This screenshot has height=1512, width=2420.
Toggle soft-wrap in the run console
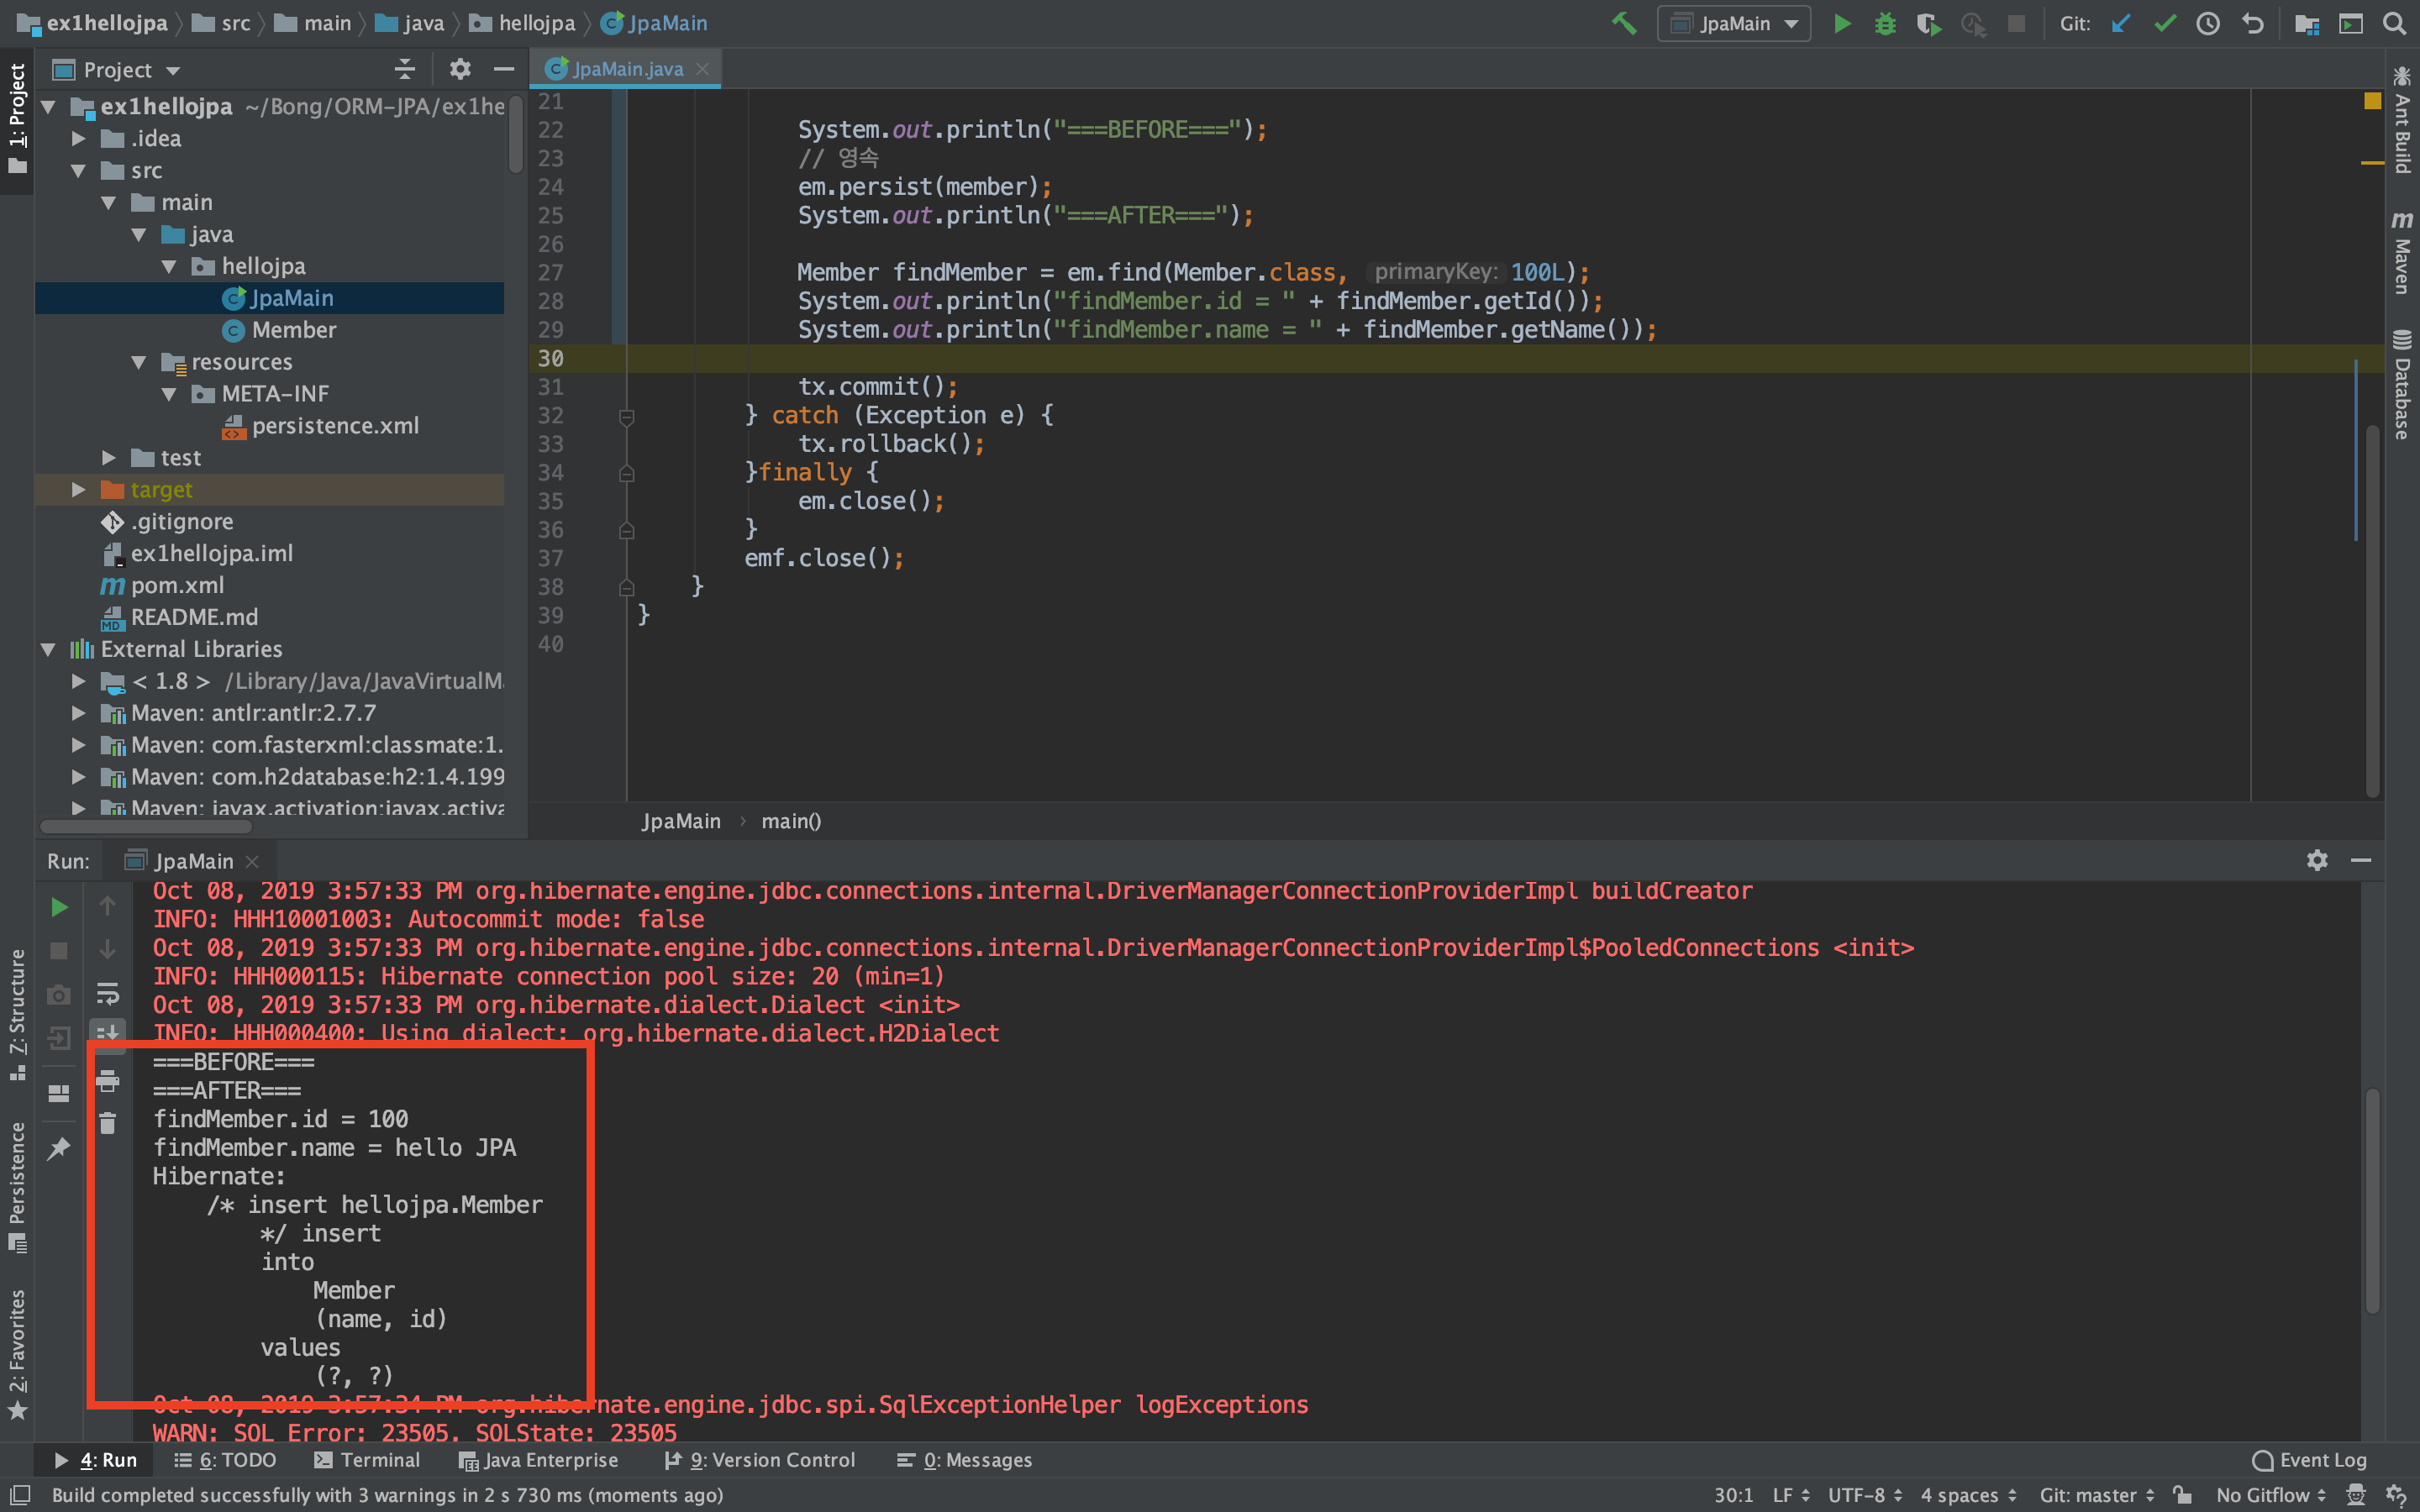tap(108, 993)
